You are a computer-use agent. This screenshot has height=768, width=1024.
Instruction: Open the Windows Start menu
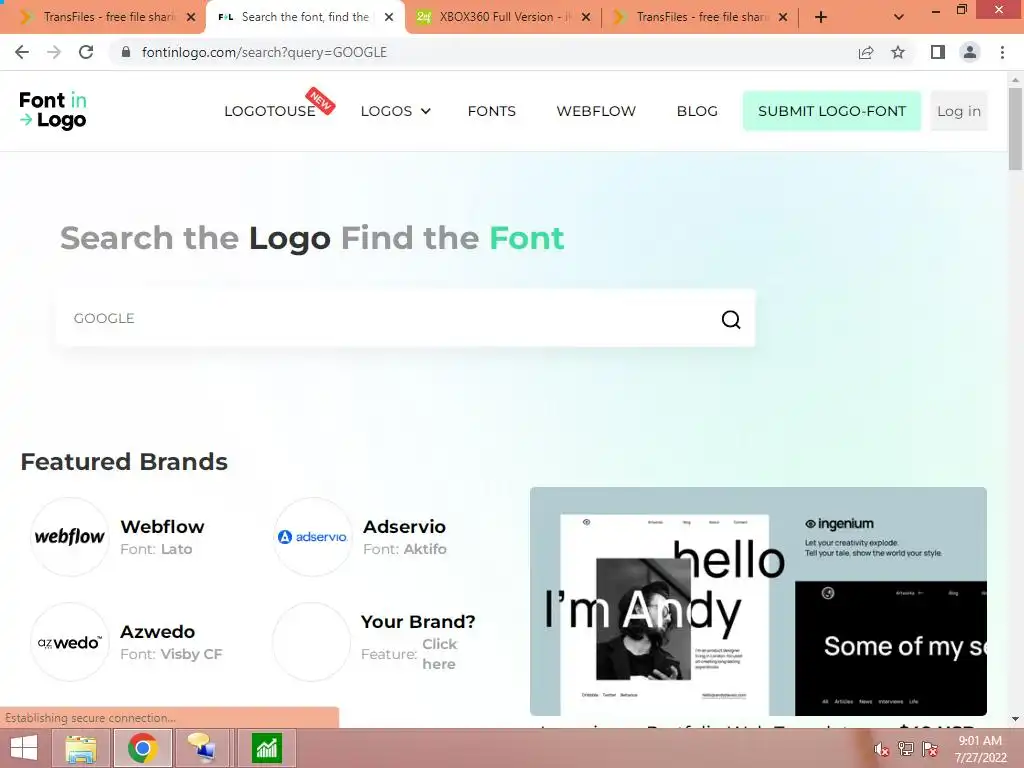tap(24, 748)
